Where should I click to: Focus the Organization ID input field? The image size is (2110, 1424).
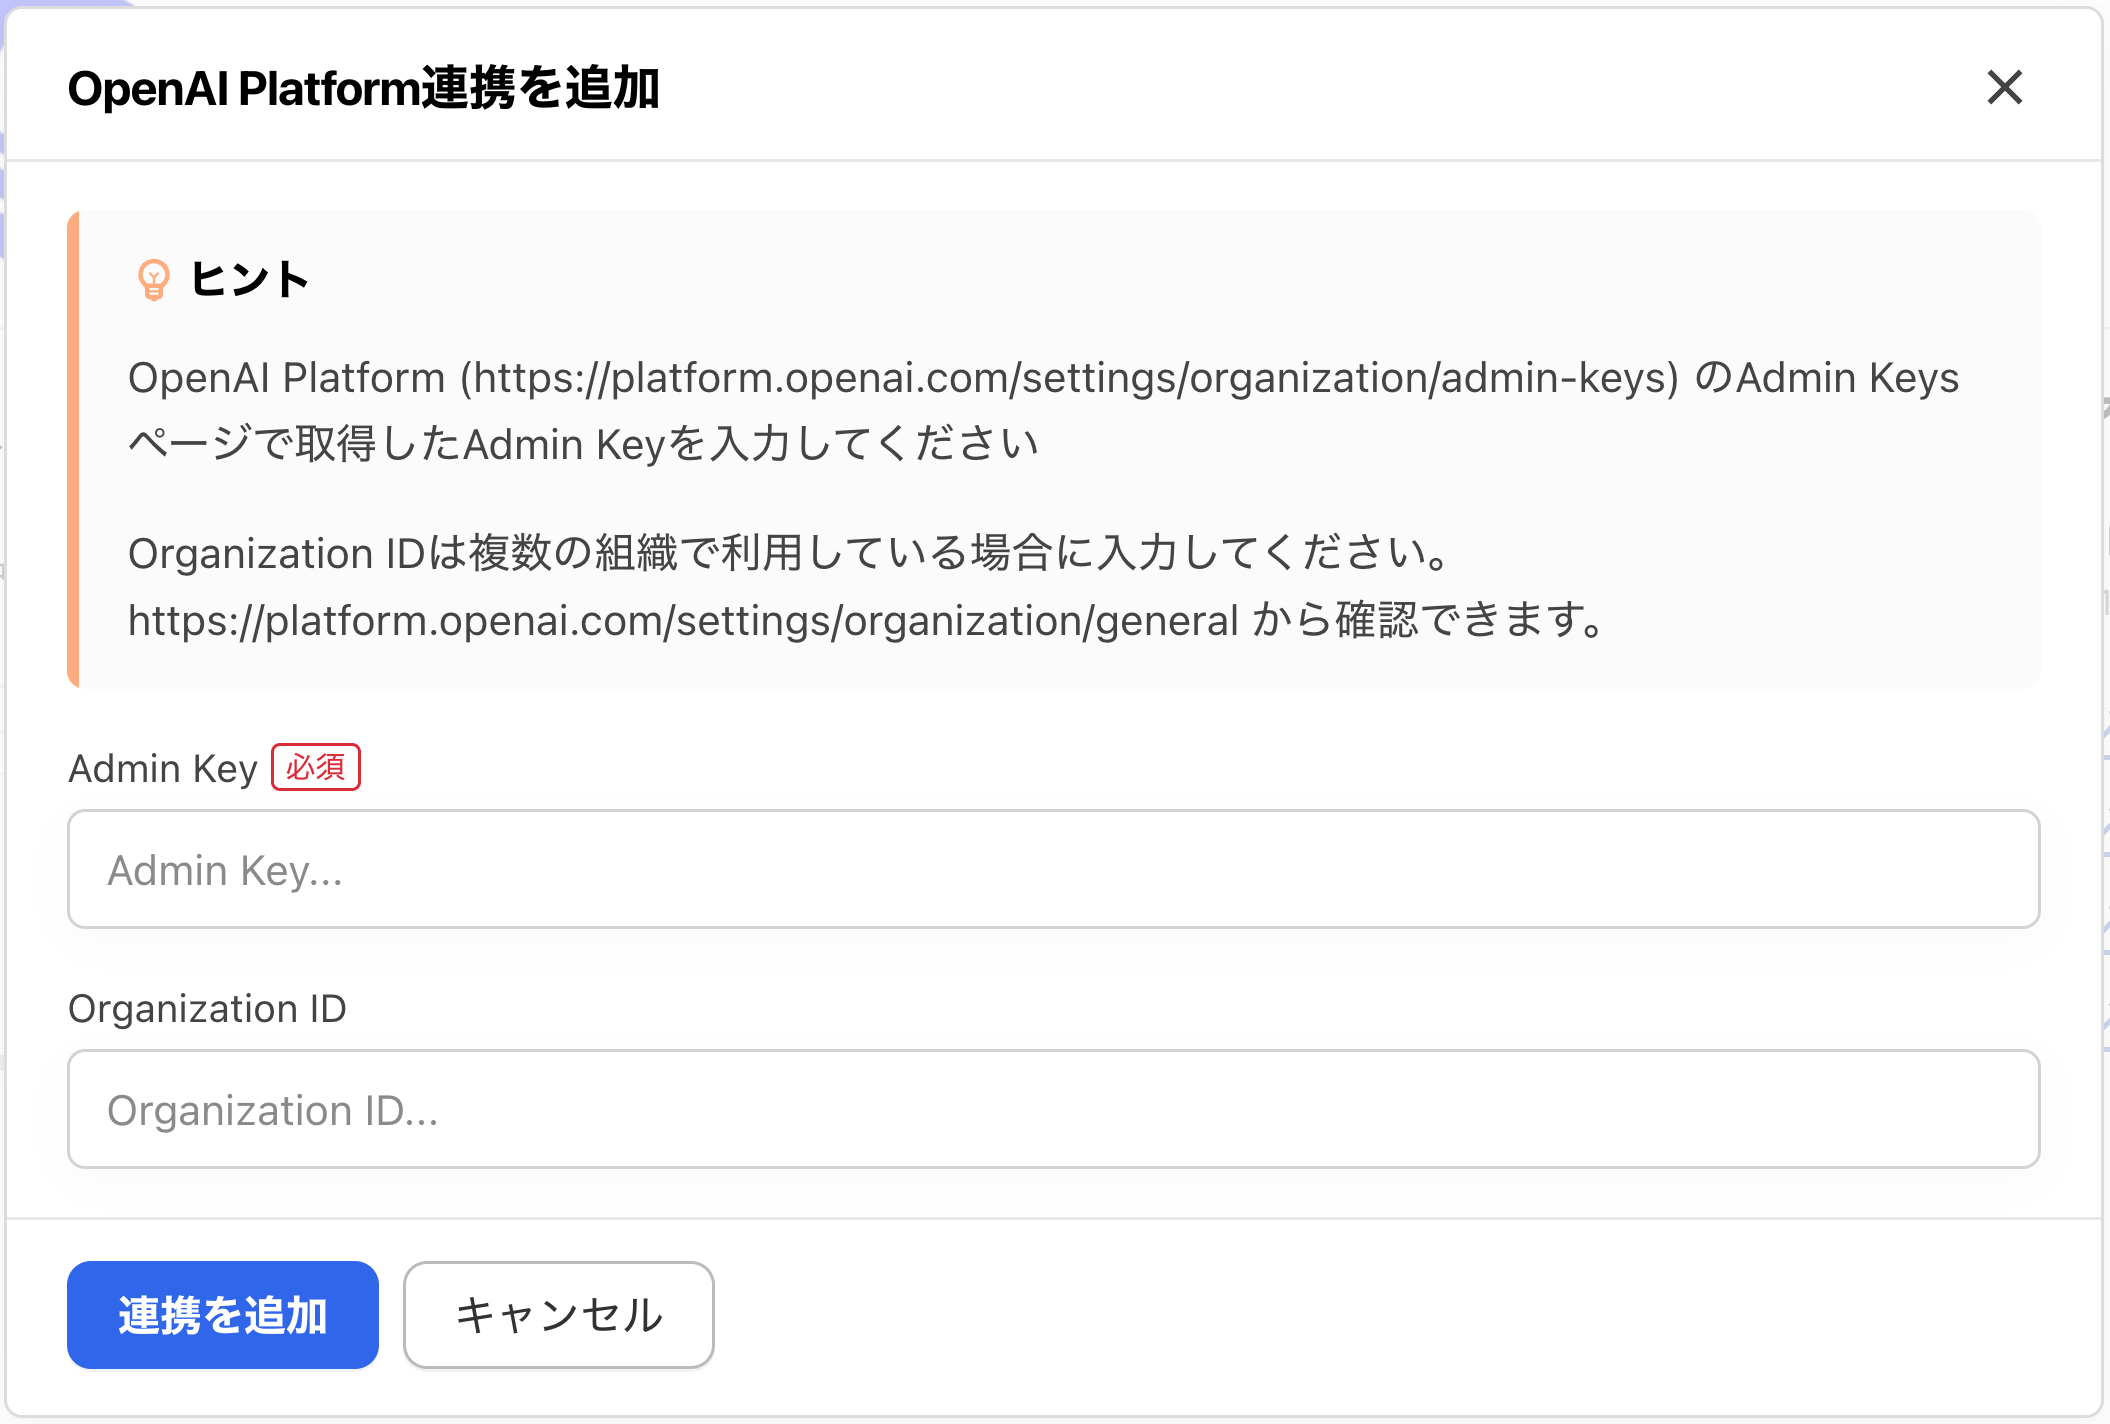pos(1053,1109)
